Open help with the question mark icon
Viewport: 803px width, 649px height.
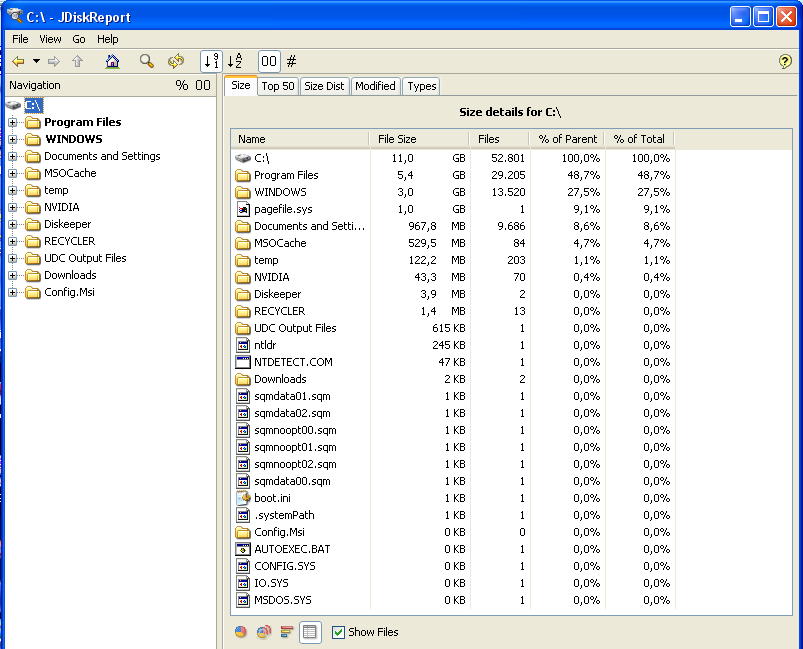coord(785,61)
